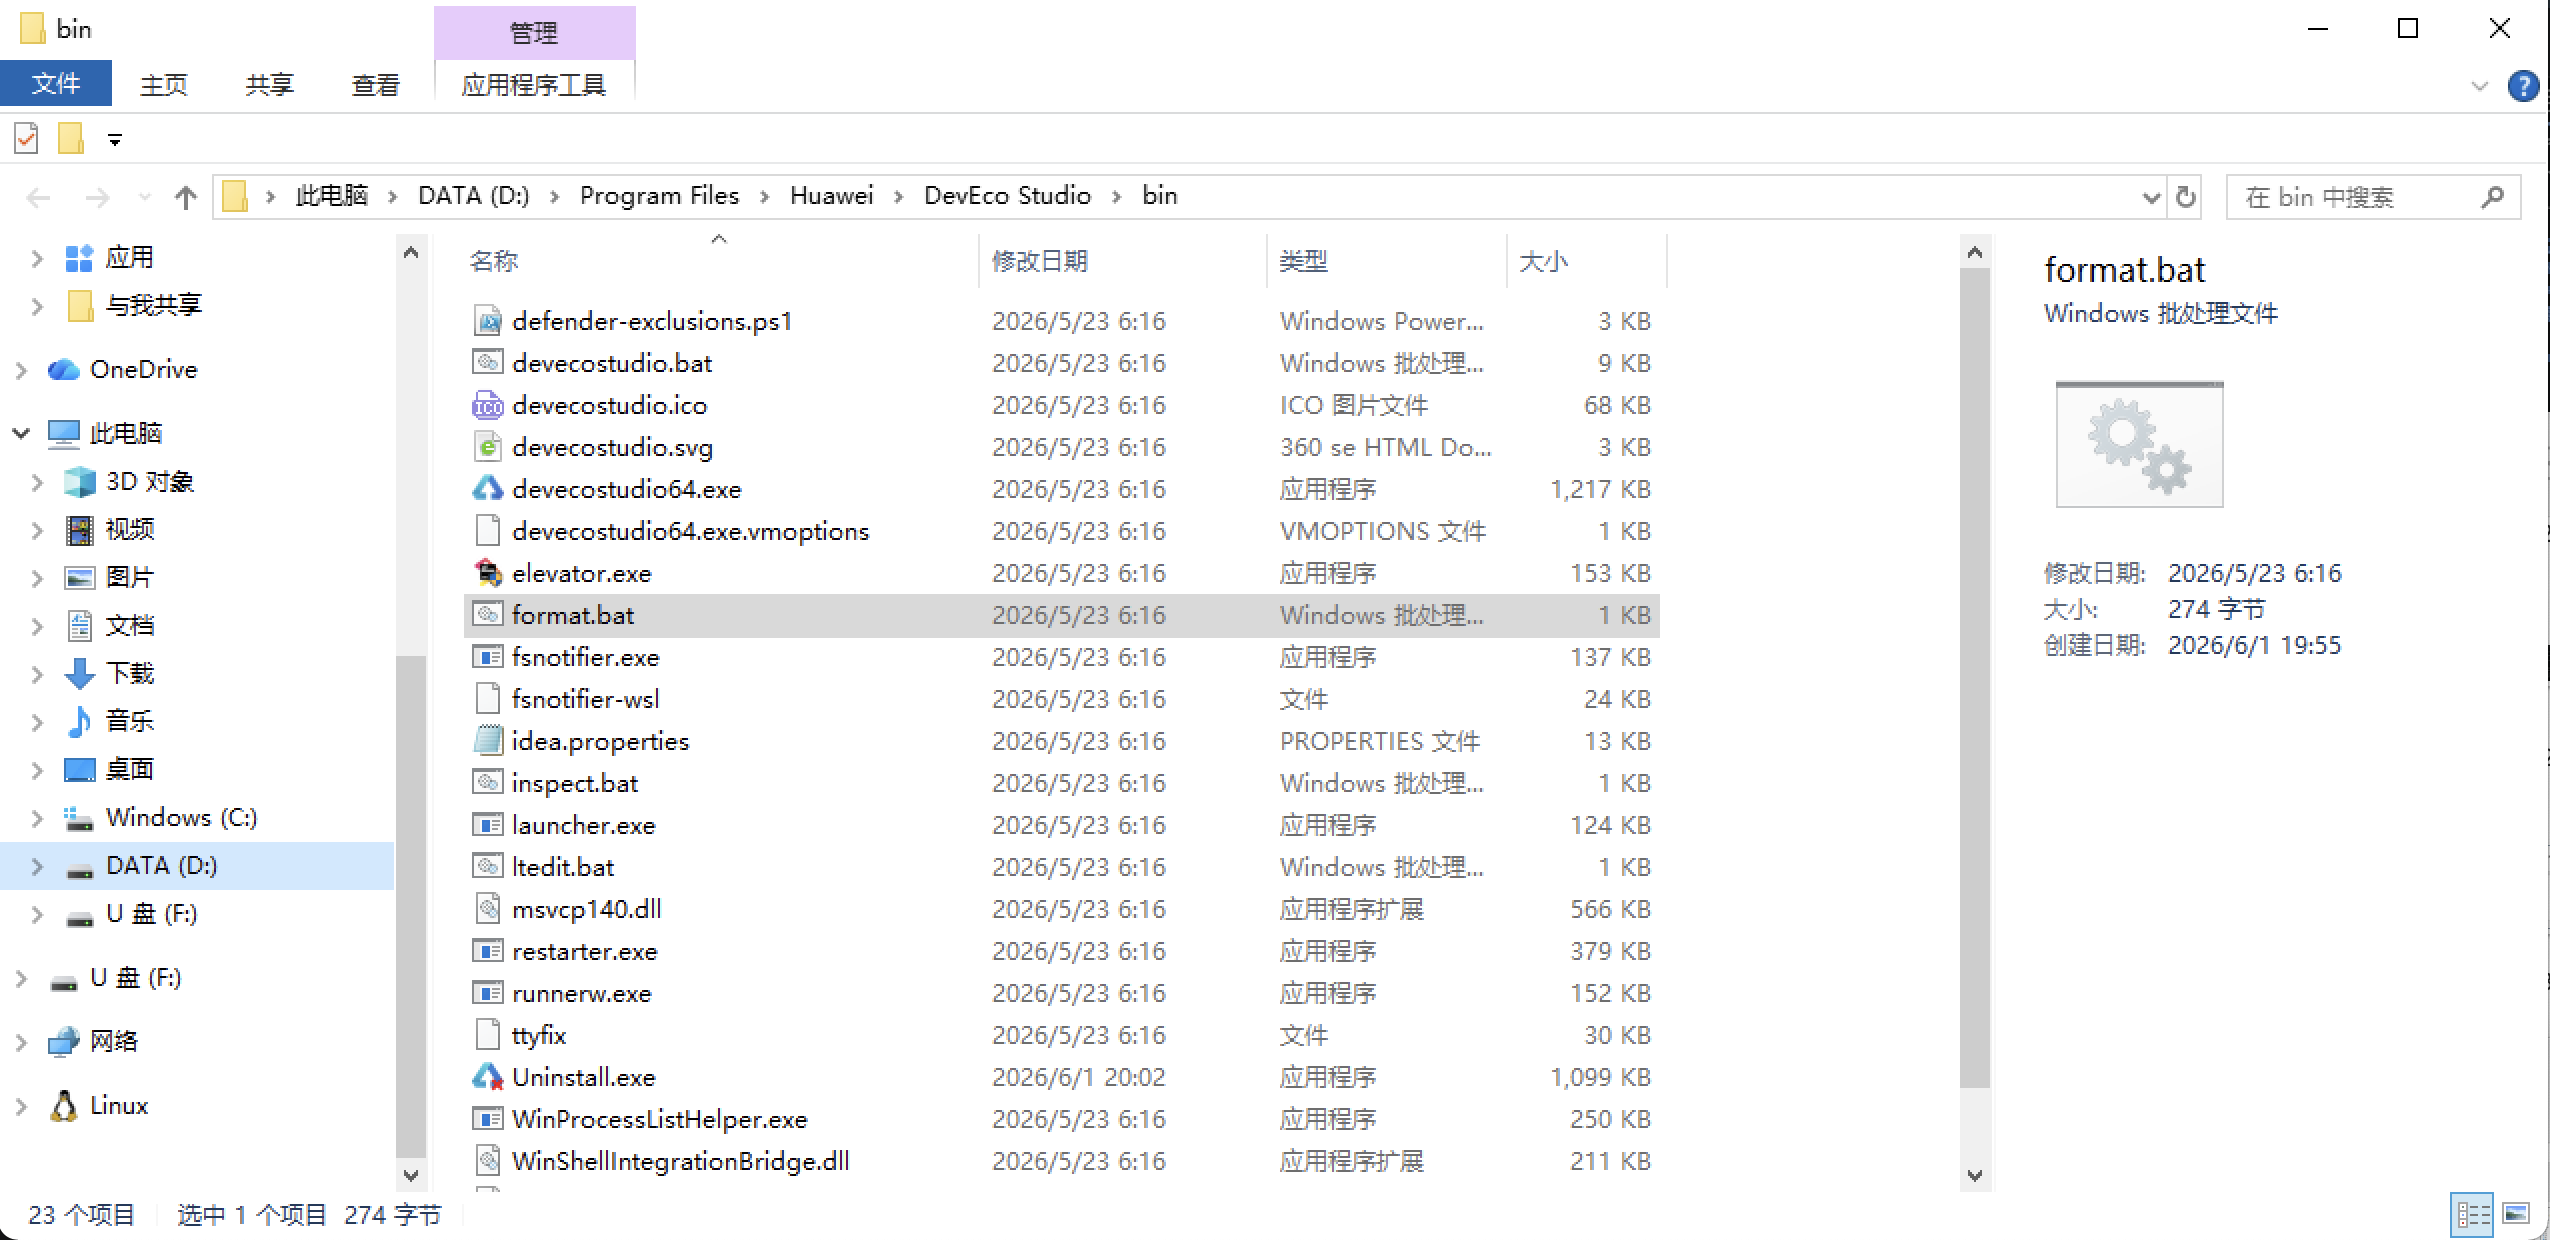Open recent locations dropdown arrow

pyautogui.click(x=144, y=197)
